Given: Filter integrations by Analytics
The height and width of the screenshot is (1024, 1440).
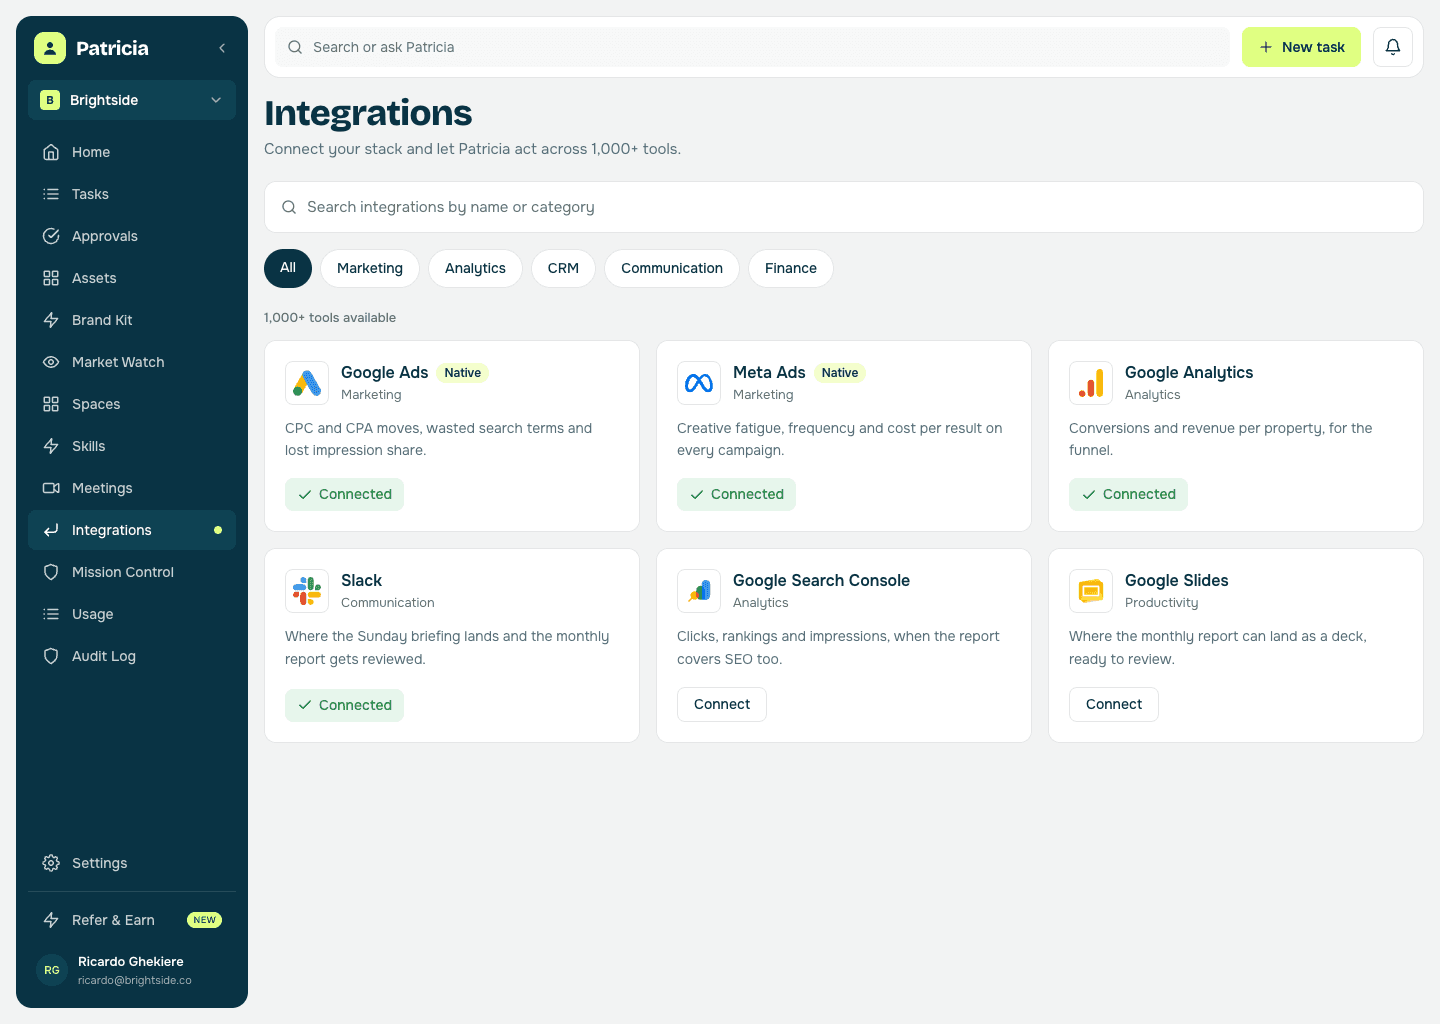Looking at the screenshot, I should coord(475,268).
